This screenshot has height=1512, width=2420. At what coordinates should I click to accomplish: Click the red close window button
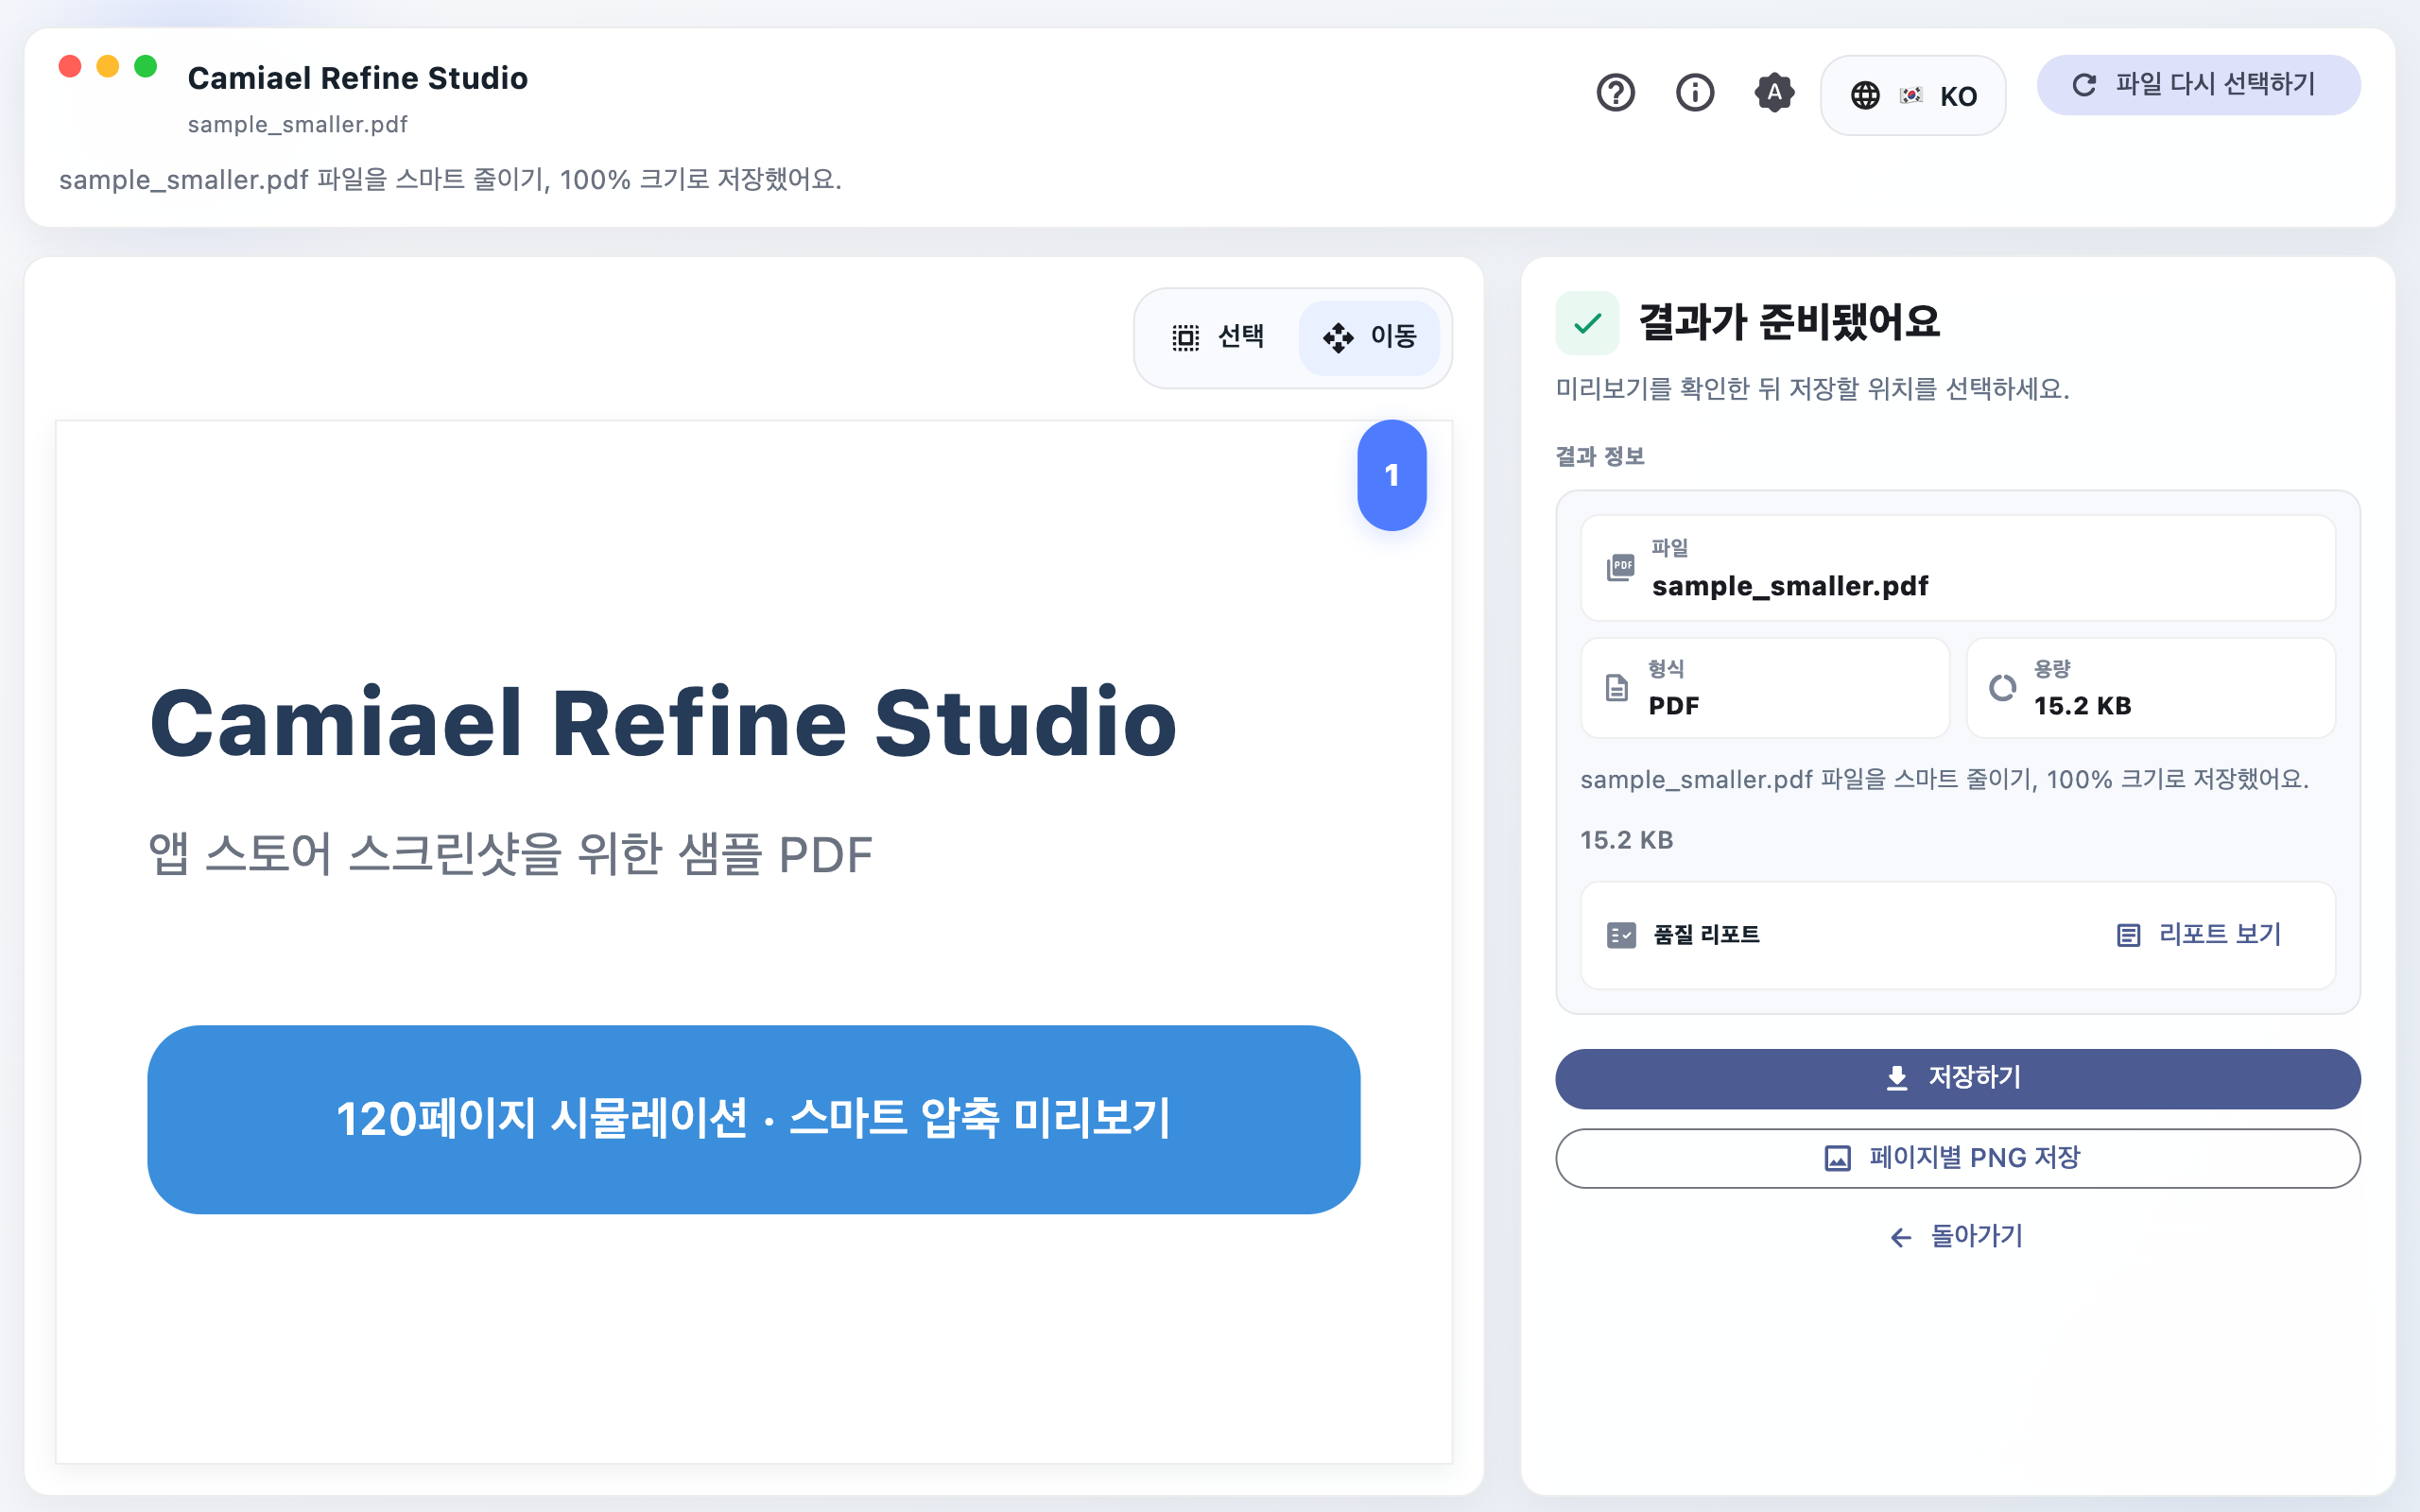[x=70, y=66]
